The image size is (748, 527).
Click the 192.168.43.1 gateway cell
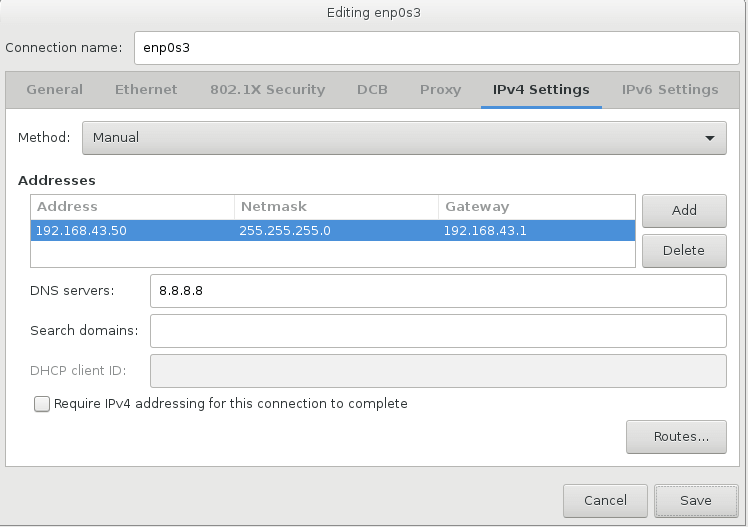tap(536, 231)
